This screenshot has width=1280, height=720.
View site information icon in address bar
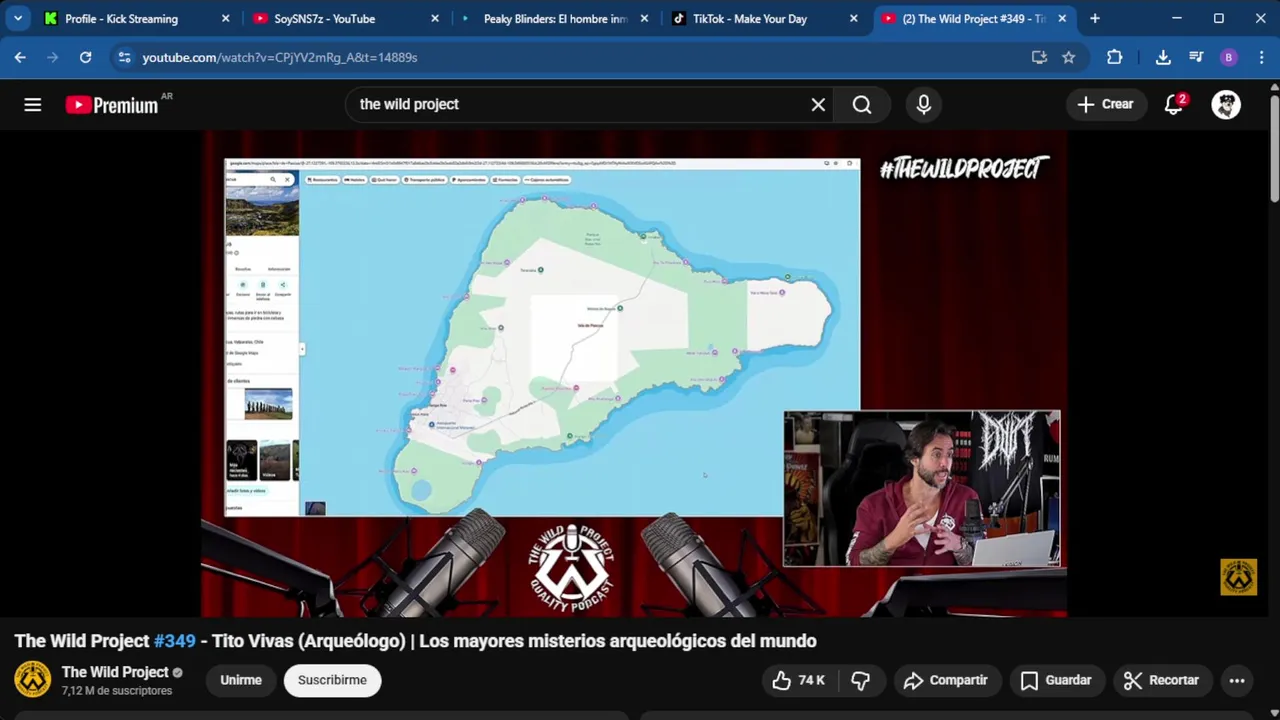pos(123,57)
